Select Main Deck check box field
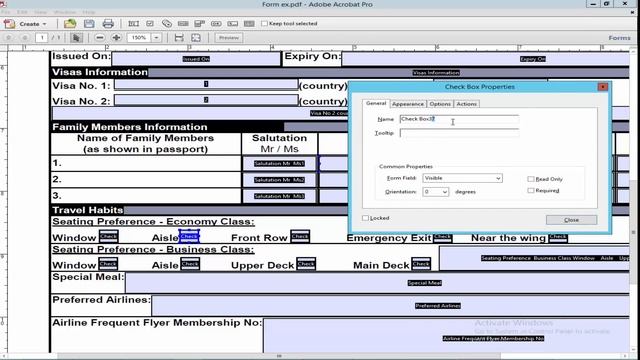This screenshot has width=640, height=360. [421, 264]
